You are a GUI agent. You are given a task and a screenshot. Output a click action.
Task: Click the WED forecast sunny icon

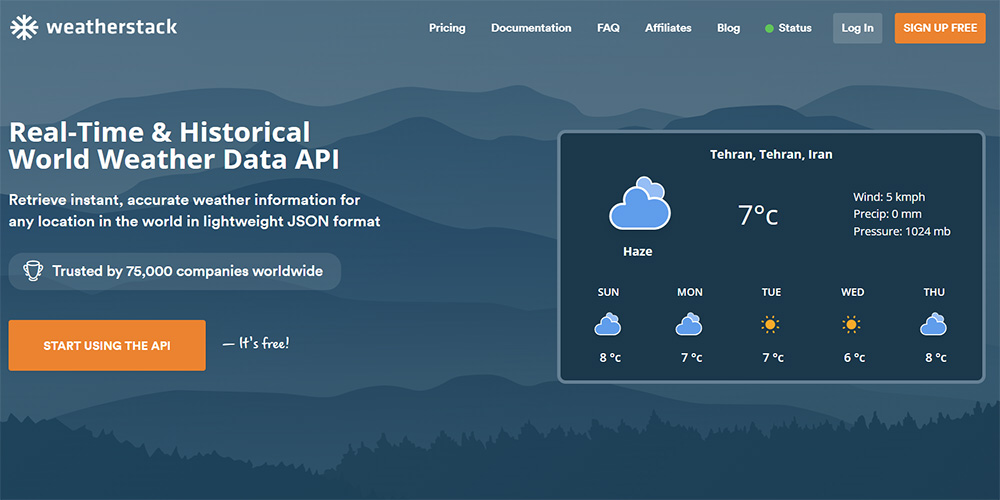click(851, 325)
